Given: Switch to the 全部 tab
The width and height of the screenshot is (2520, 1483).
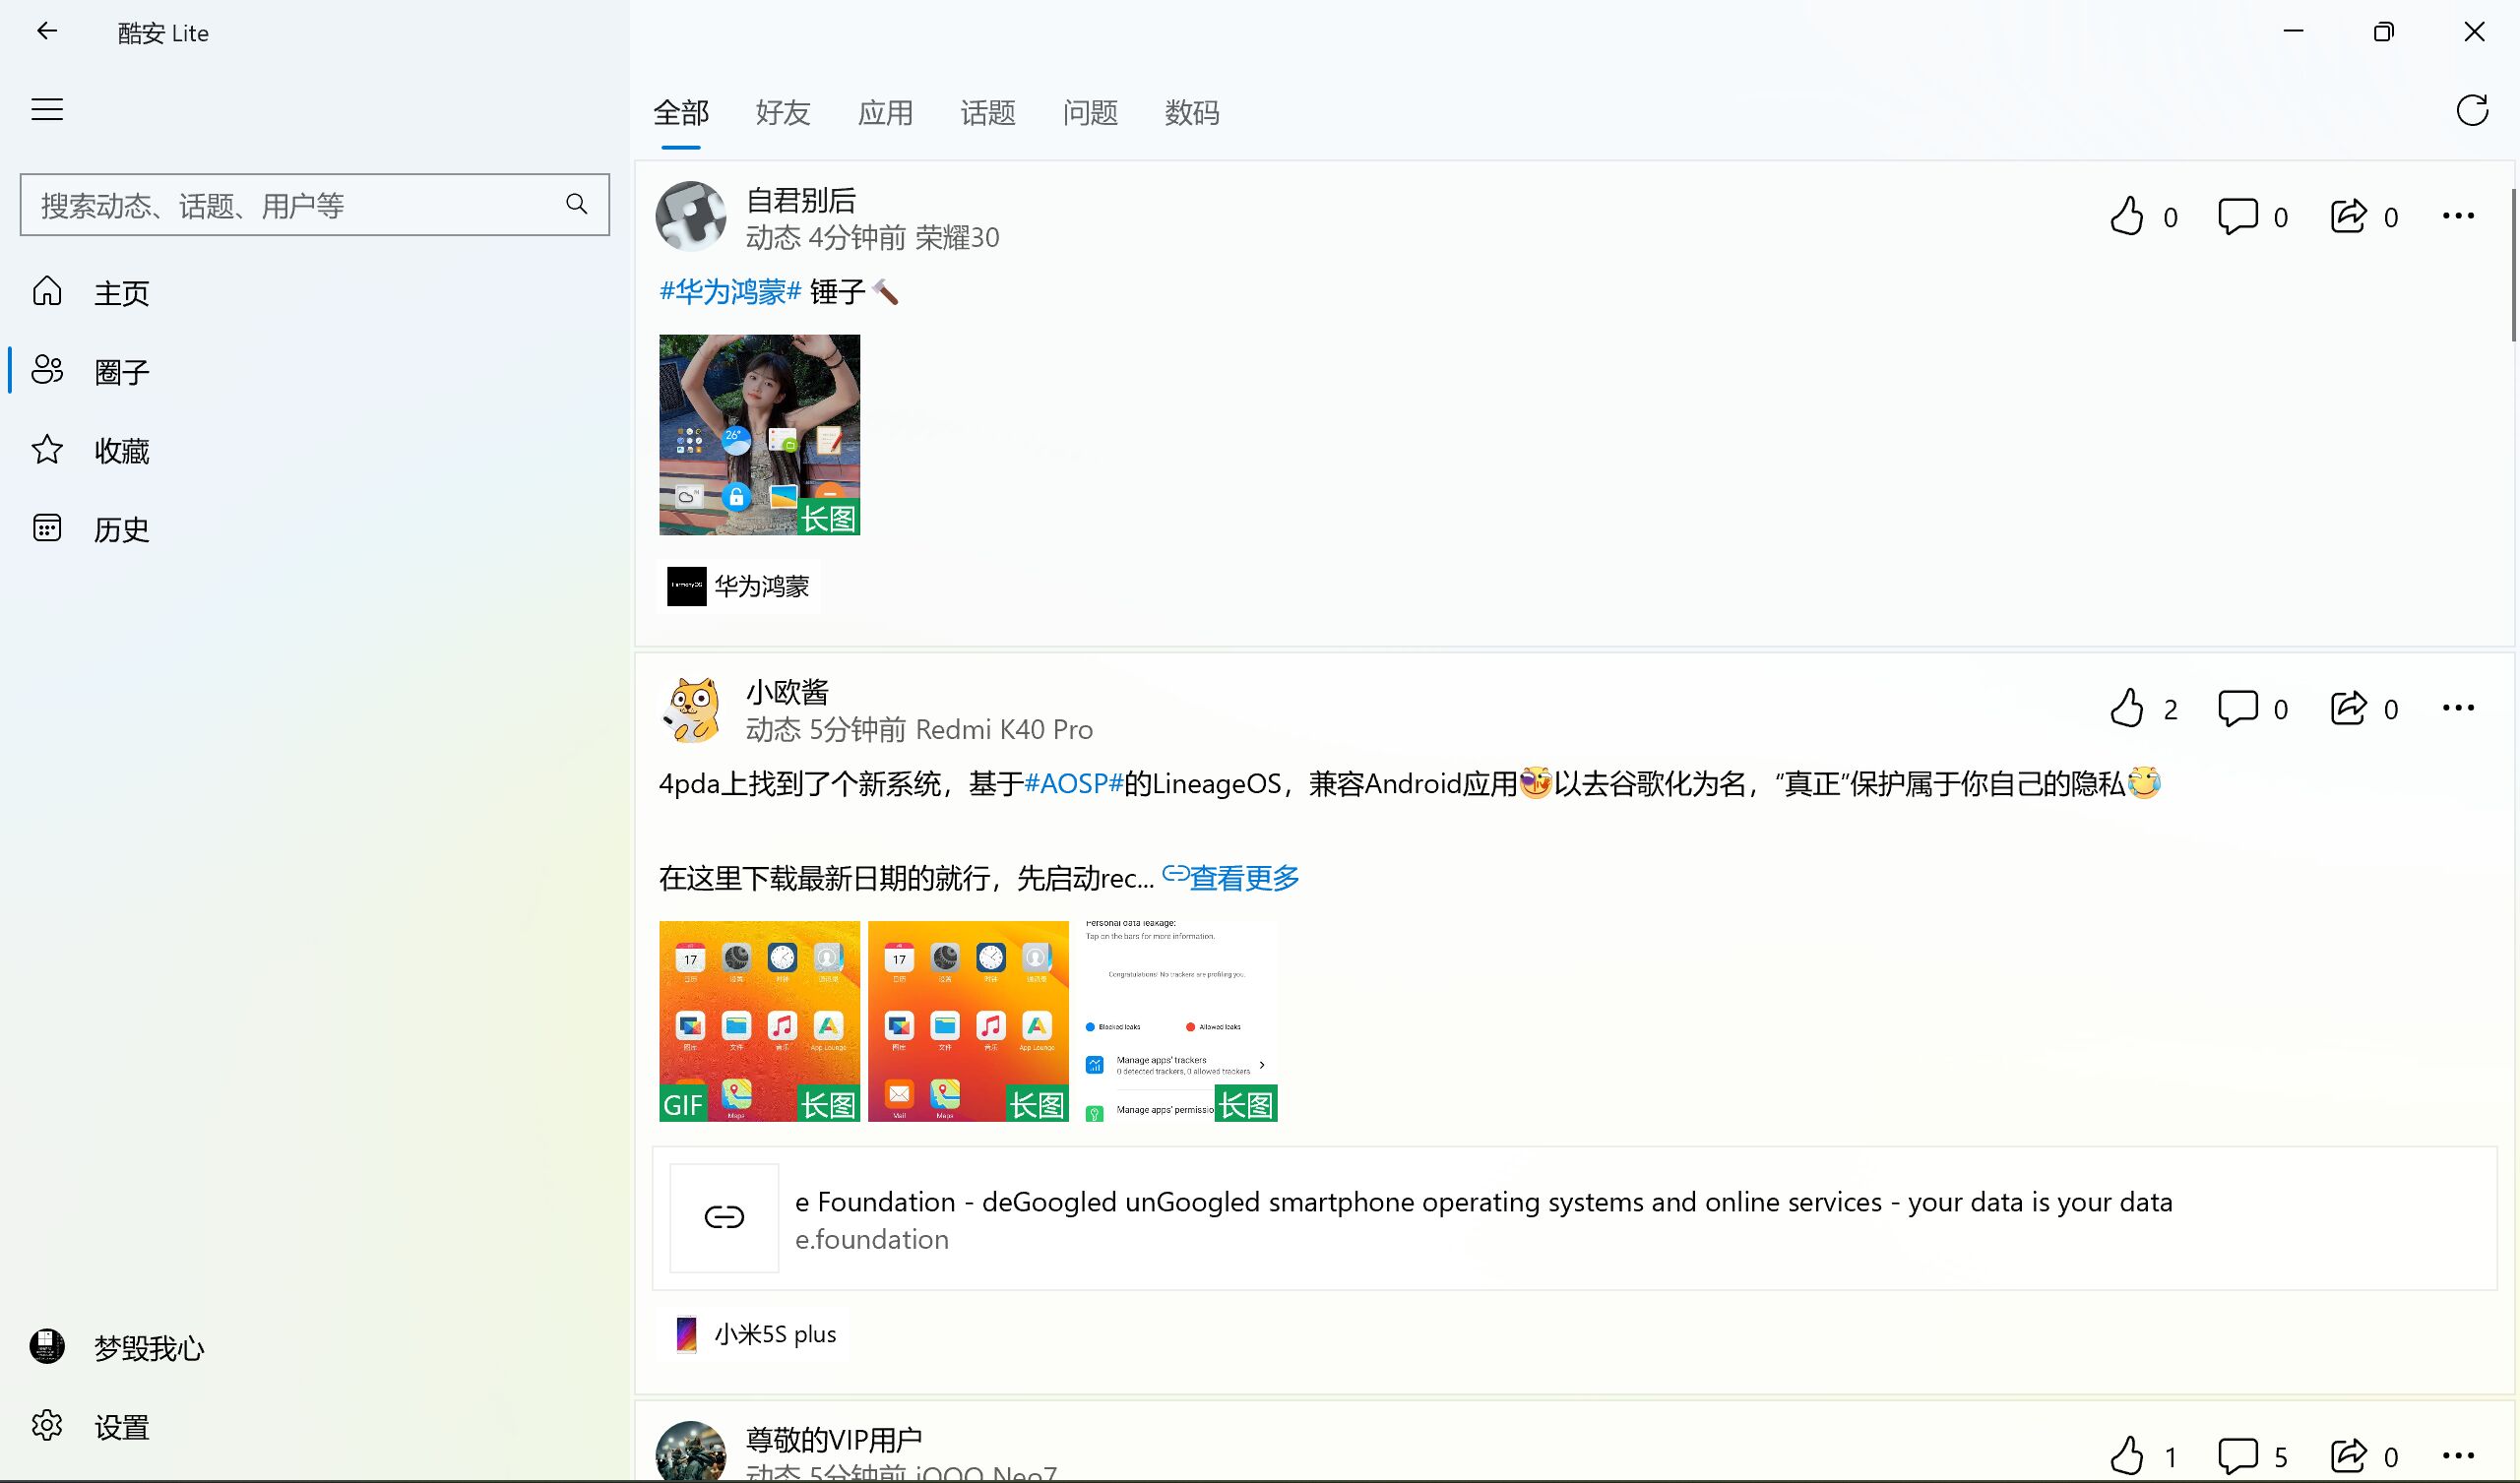Looking at the screenshot, I should pyautogui.click(x=681, y=113).
